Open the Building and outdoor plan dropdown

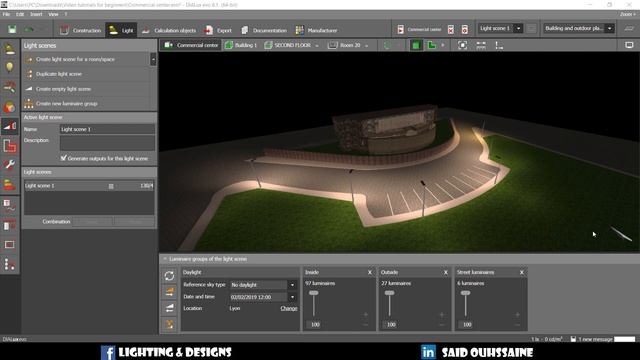[609, 29]
